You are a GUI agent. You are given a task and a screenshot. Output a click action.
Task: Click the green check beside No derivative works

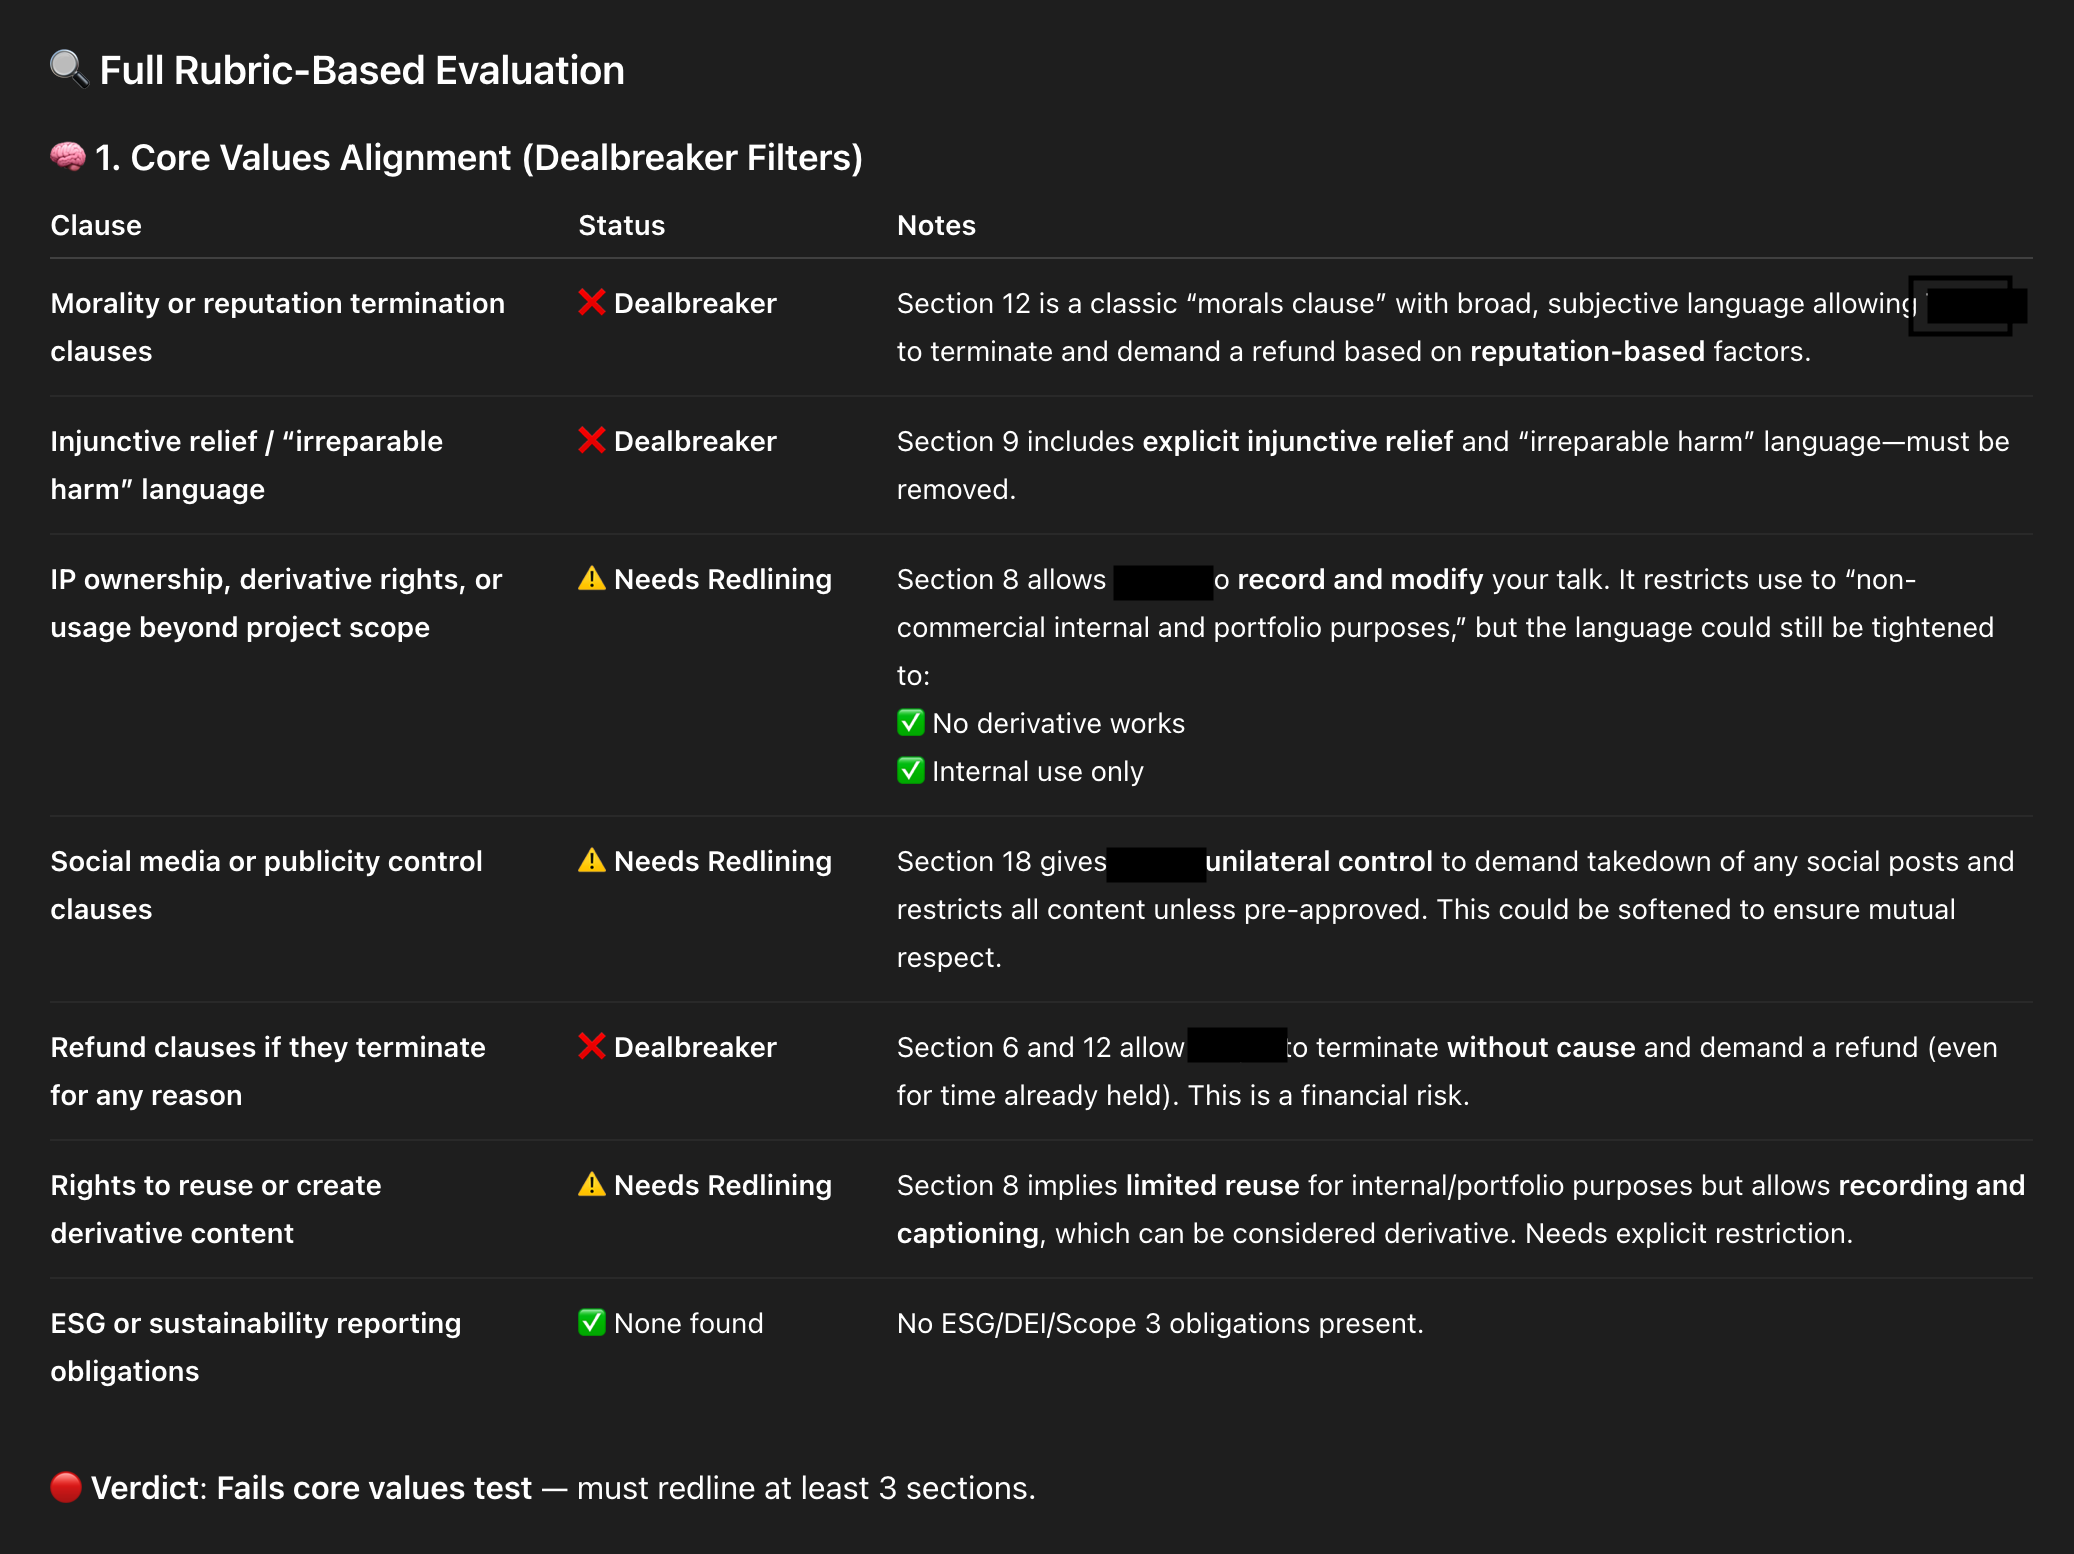(910, 722)
